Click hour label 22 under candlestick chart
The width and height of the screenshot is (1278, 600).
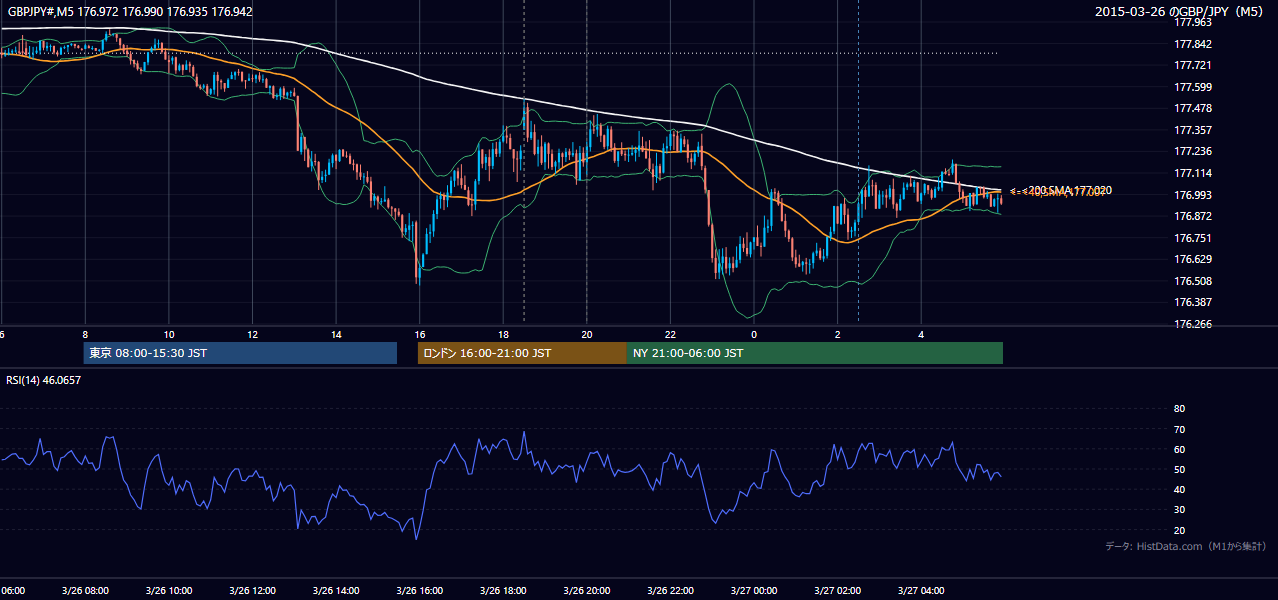[670, 334]
